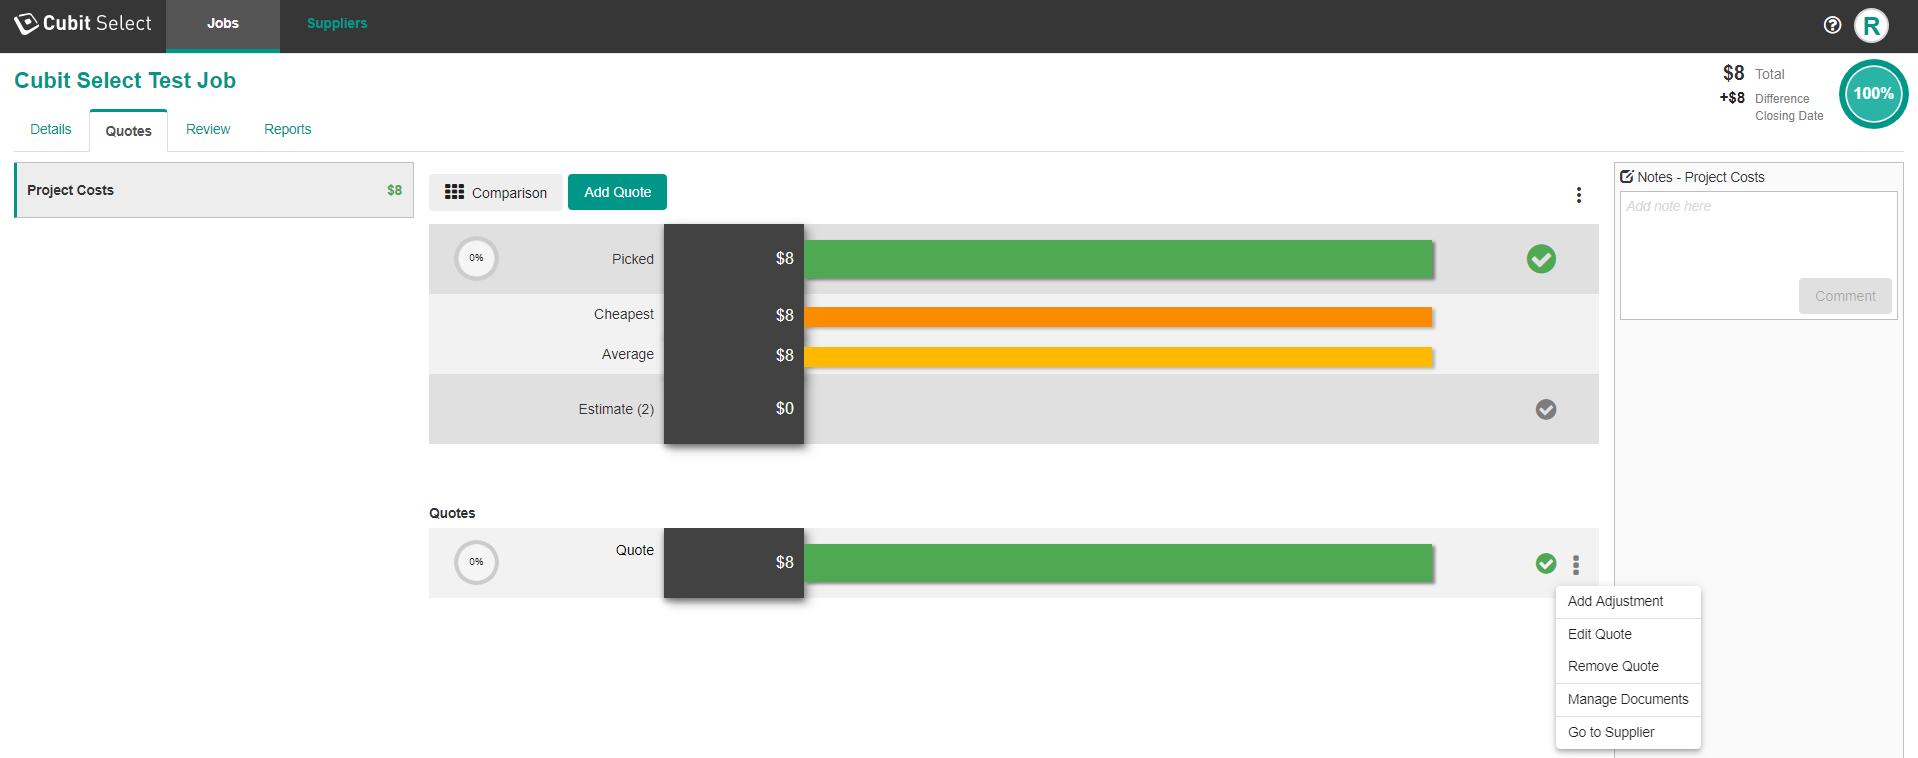
Task: Click the Average label
Action: point(628,354)
